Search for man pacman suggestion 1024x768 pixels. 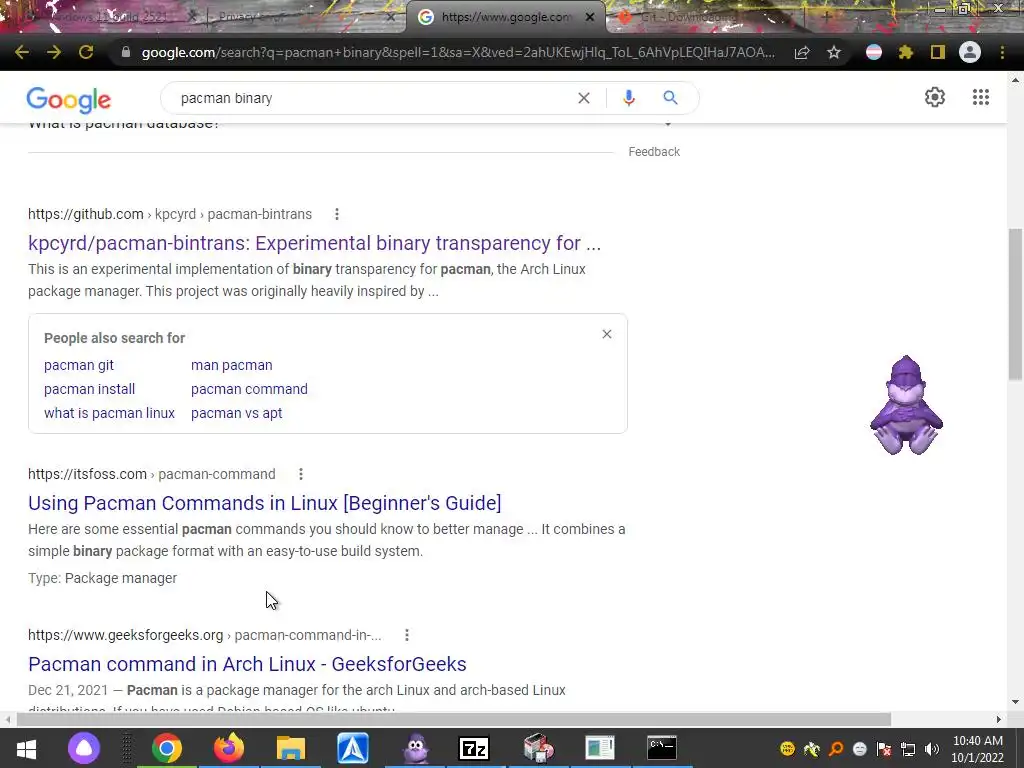pyautogui.click(x=231, y=365)
